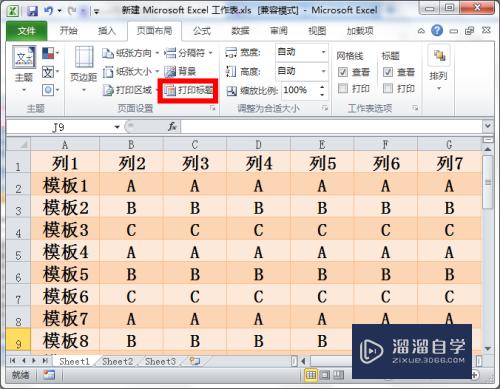Click the Insert Worksheet icon
The width and height of the screenshot is (500, 389).
tap(195, 361)
